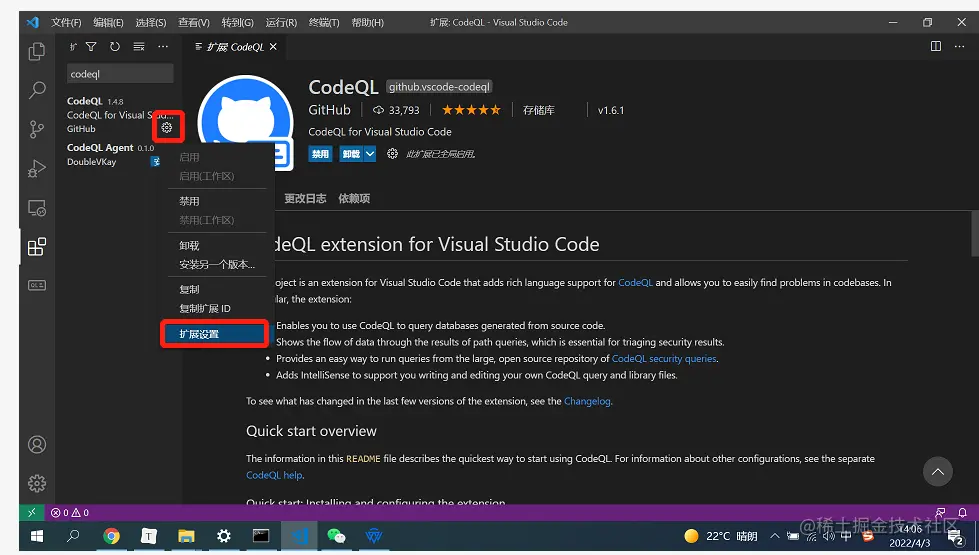The image size is (979, 555).
Task: Choose 复制扩展 ID from context menu
Action: [x=205, y=308]
